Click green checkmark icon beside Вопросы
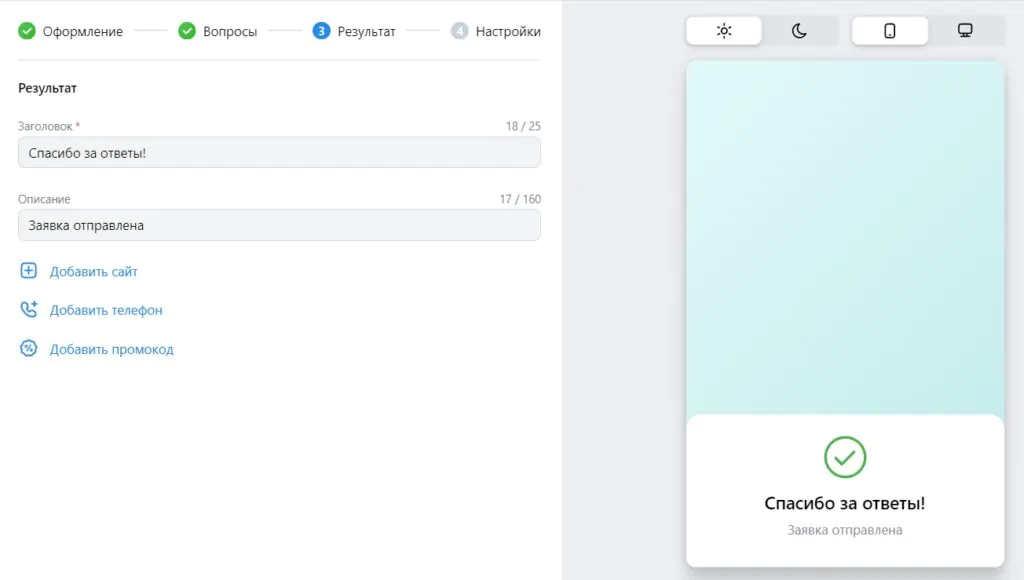This screenshot has width=1024, height=580. click(187, 31)
